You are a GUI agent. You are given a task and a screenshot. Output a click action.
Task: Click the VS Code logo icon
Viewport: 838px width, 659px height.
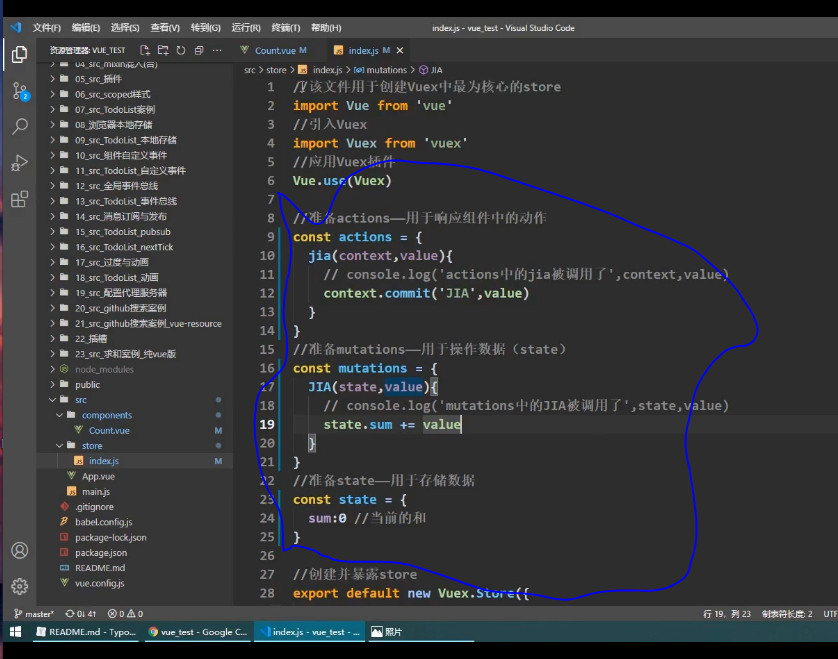[16, 27]
